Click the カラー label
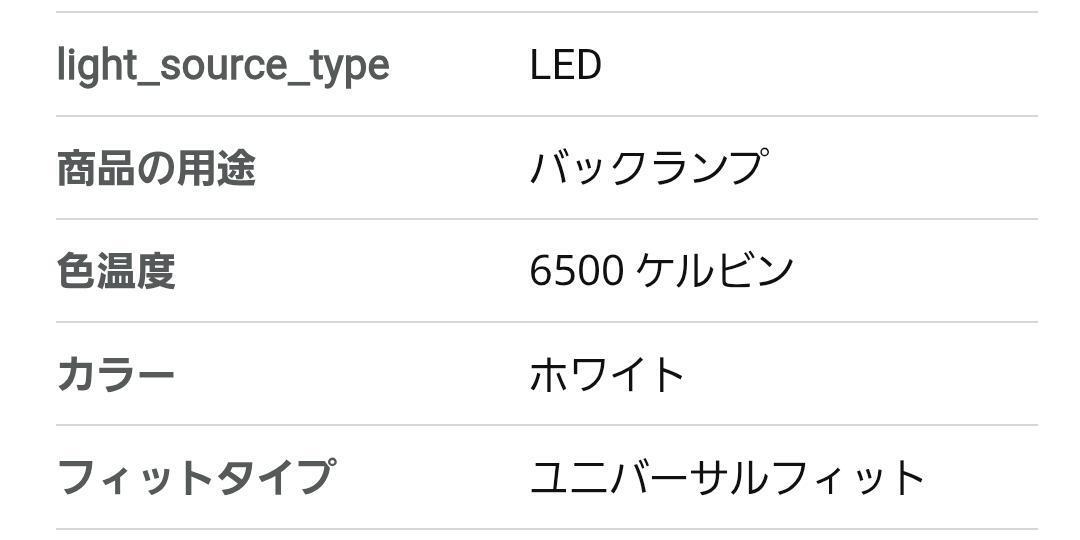Image resolution: width=1080 pixels, height=540 pixels. coord(116,375)
